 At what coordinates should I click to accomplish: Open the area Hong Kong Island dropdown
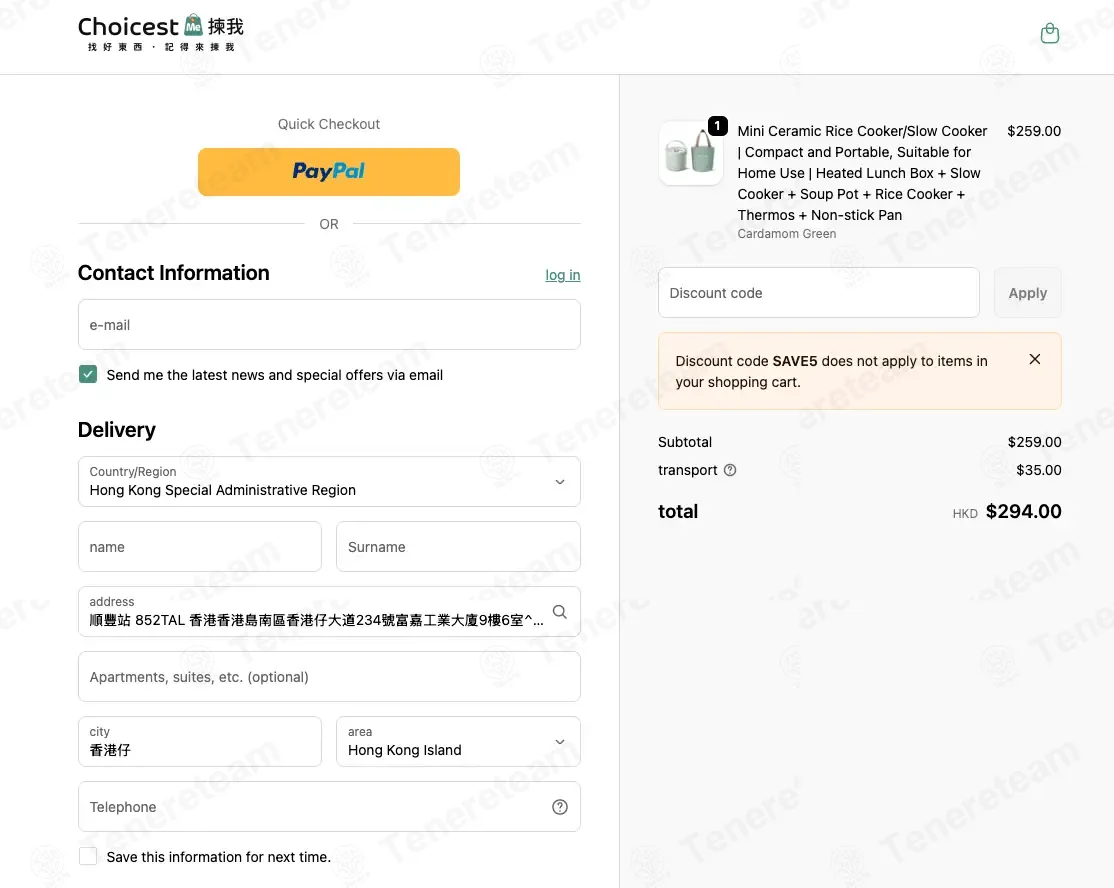pos(458,742)
